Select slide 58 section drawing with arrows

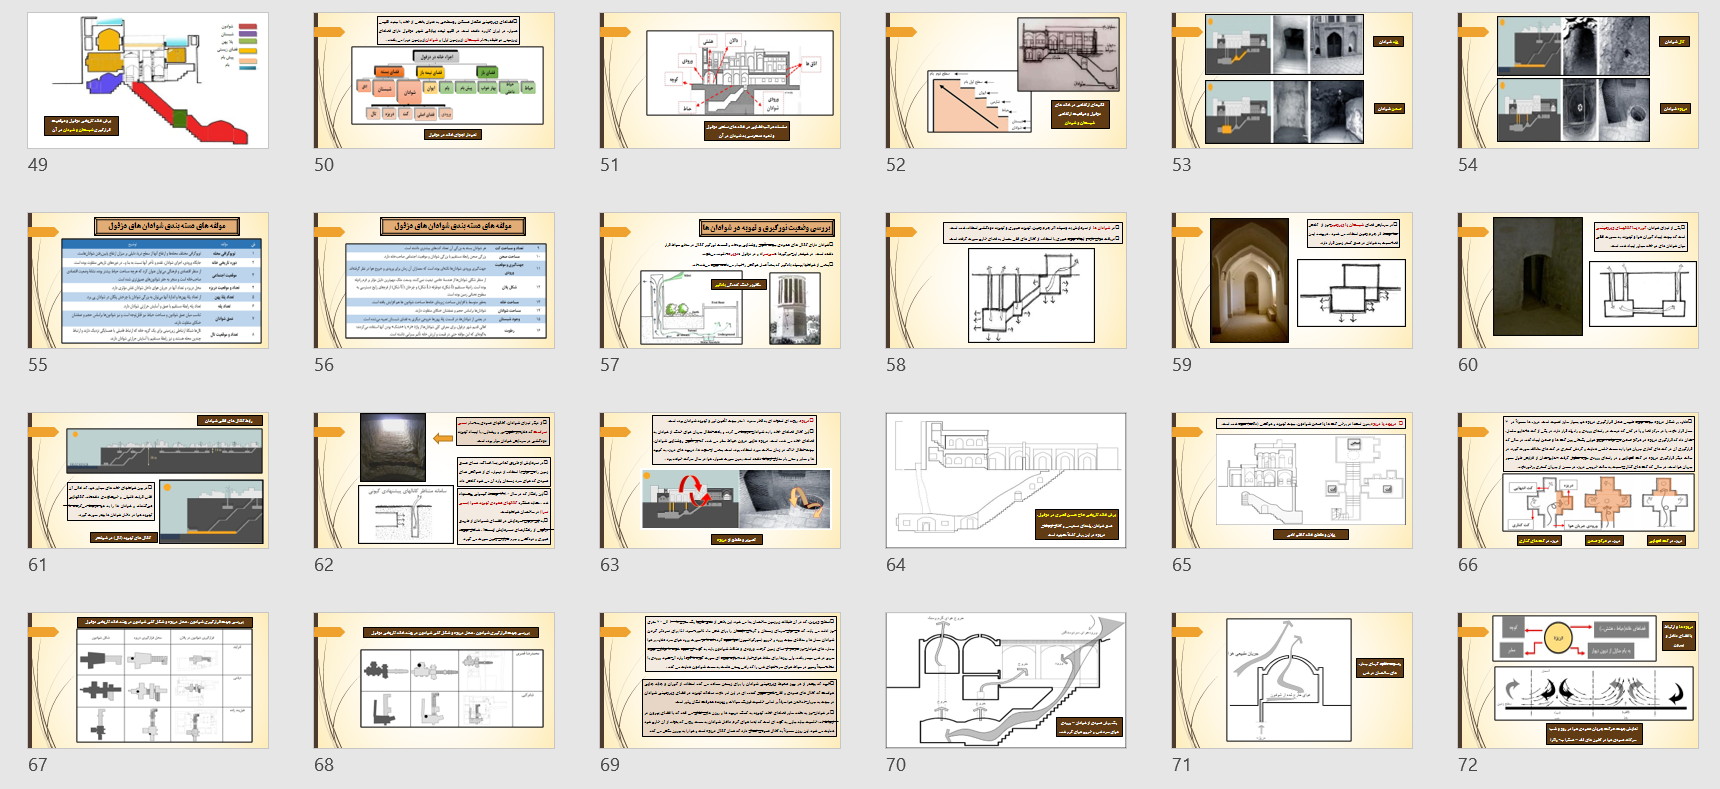tap(1006, 281)
